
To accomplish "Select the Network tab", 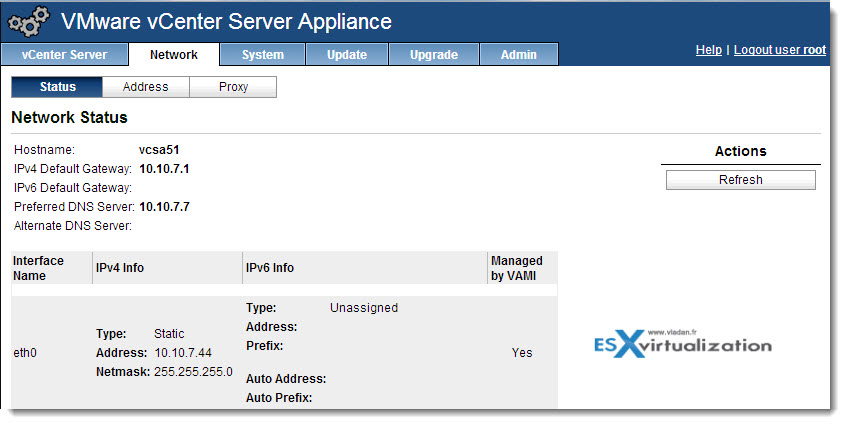I will [174, 54].
